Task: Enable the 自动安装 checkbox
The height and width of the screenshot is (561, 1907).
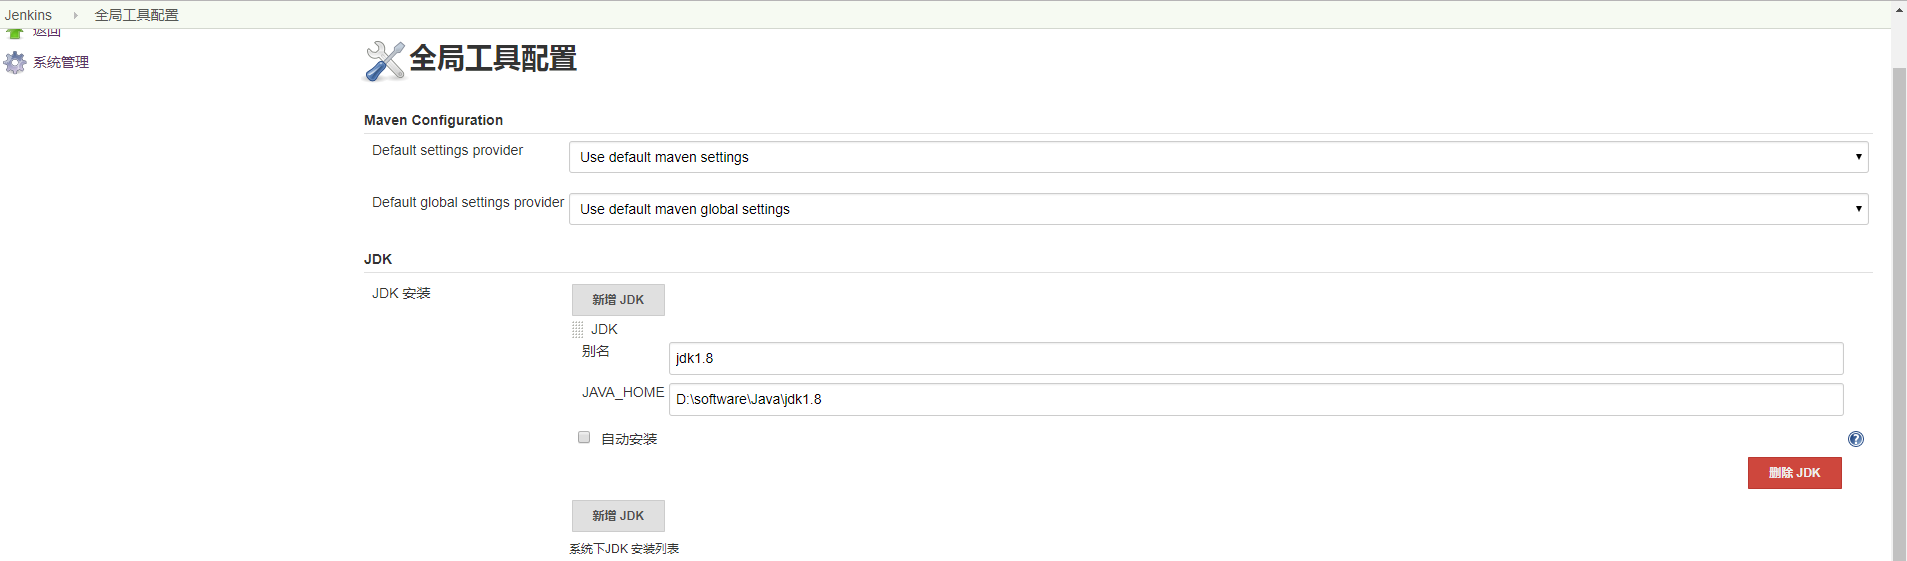Action: [x=584, y=437]
